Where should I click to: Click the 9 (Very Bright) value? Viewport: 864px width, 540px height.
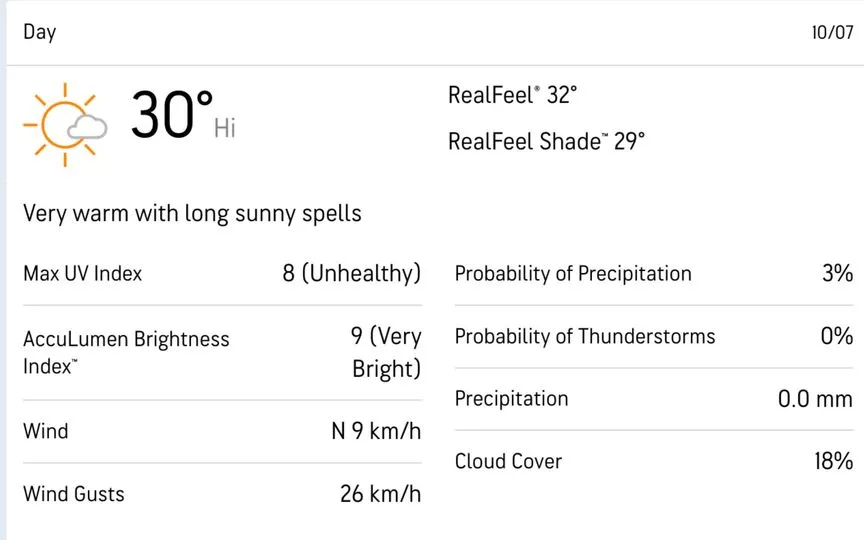[x=386, y=353]
